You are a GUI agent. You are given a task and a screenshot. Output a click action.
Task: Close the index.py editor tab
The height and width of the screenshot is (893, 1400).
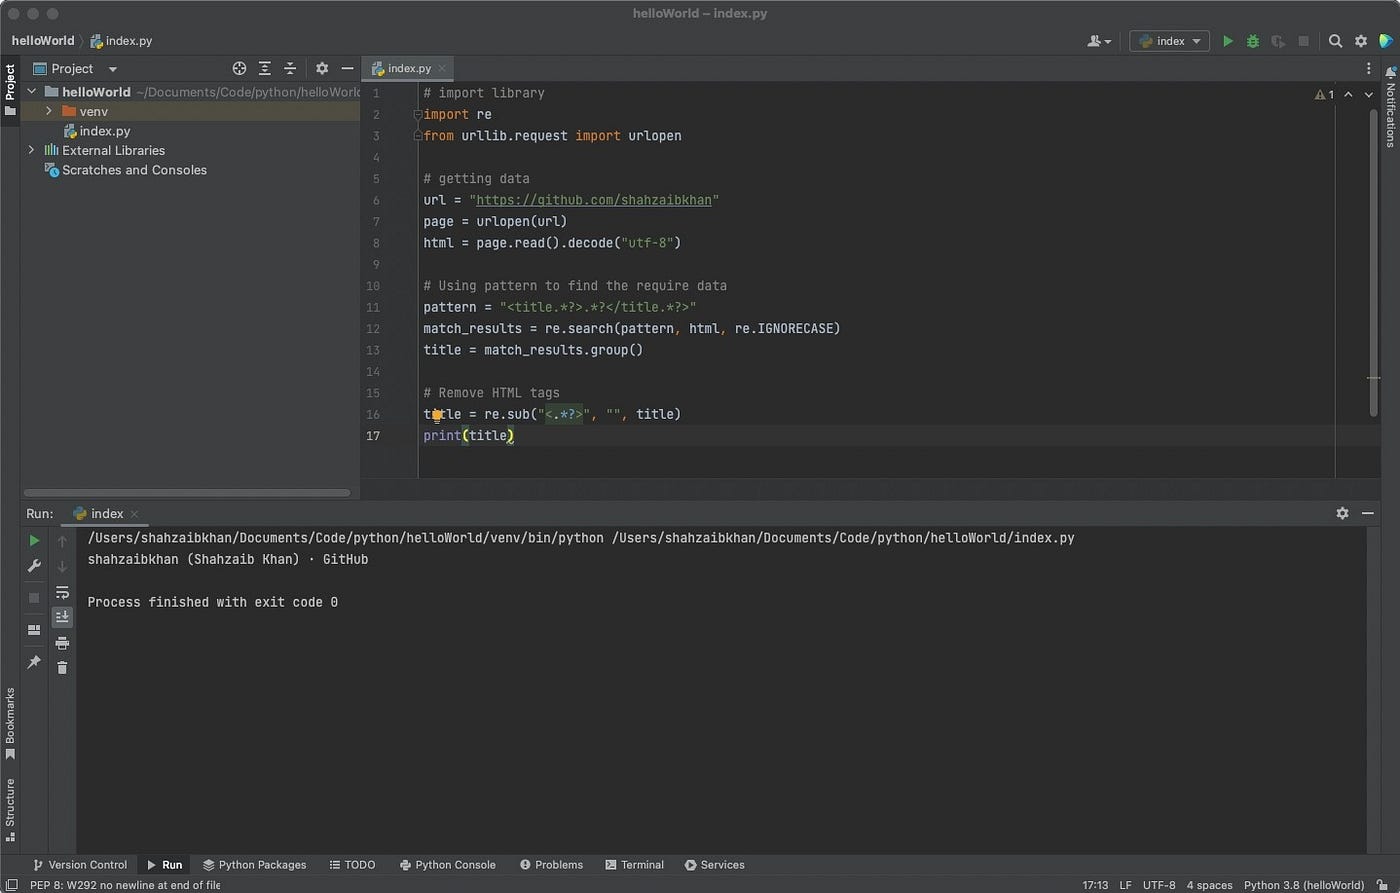coord(442,69)
